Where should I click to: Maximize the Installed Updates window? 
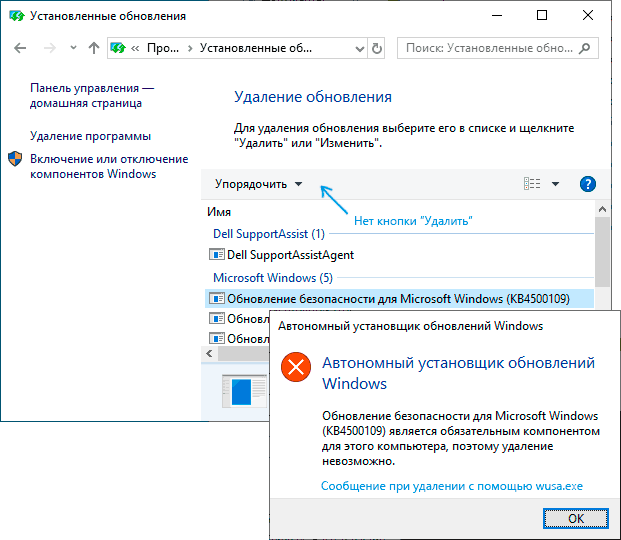542,16
